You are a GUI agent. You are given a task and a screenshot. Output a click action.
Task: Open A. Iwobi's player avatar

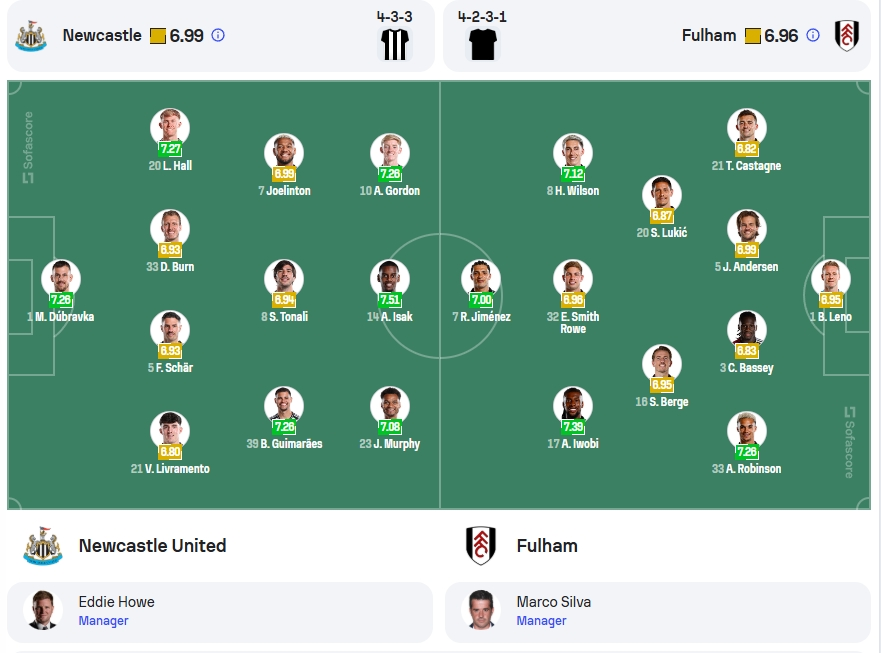(573, 406)
